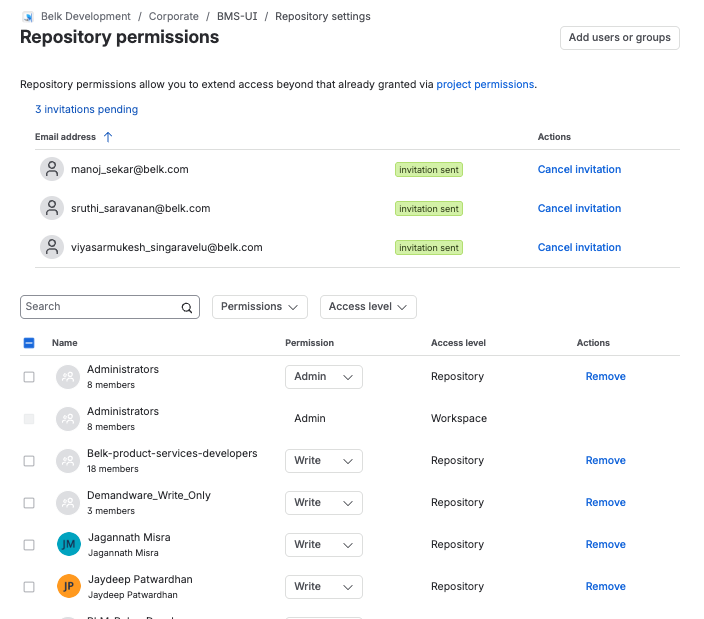
Task: Sort by Email address arrow icon
Action: pos(108,137)
